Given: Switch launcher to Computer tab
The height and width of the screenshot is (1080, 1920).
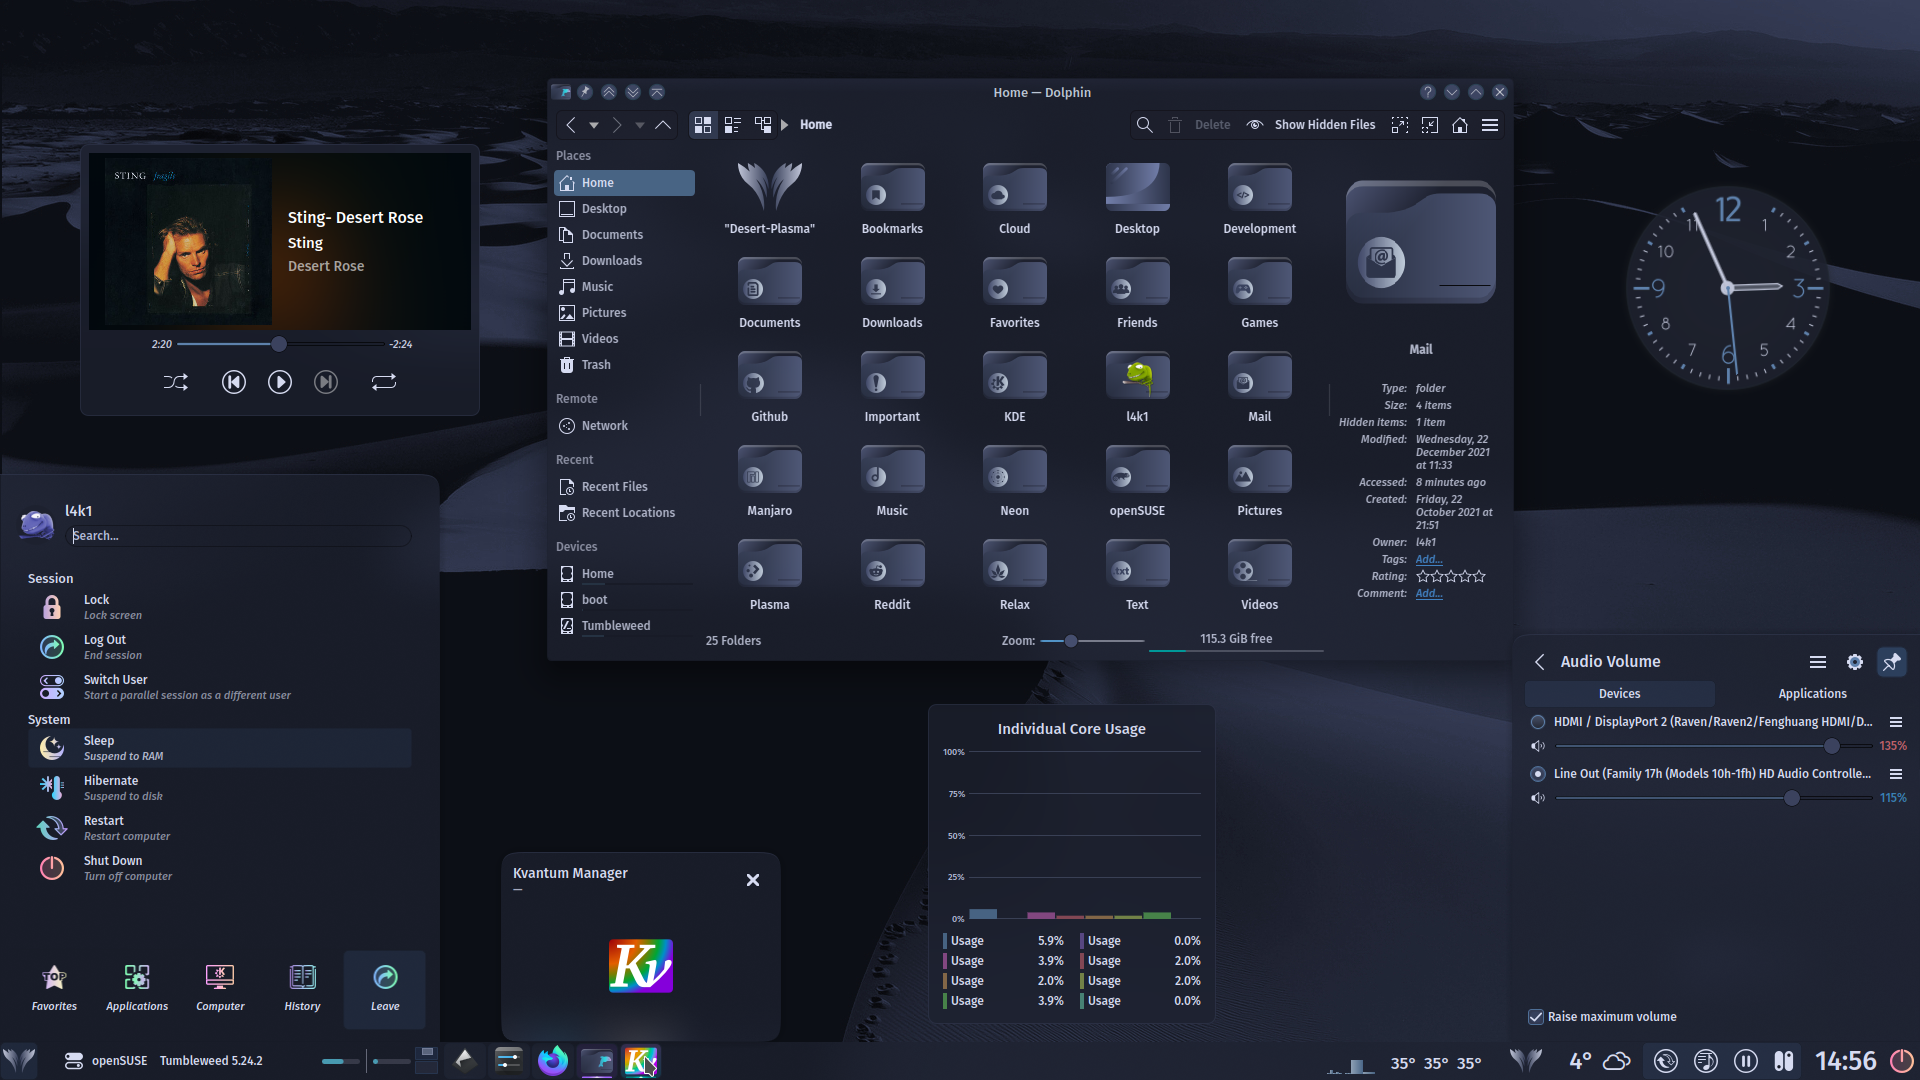Looking at the screenshot, I should (x=220, y=989).
